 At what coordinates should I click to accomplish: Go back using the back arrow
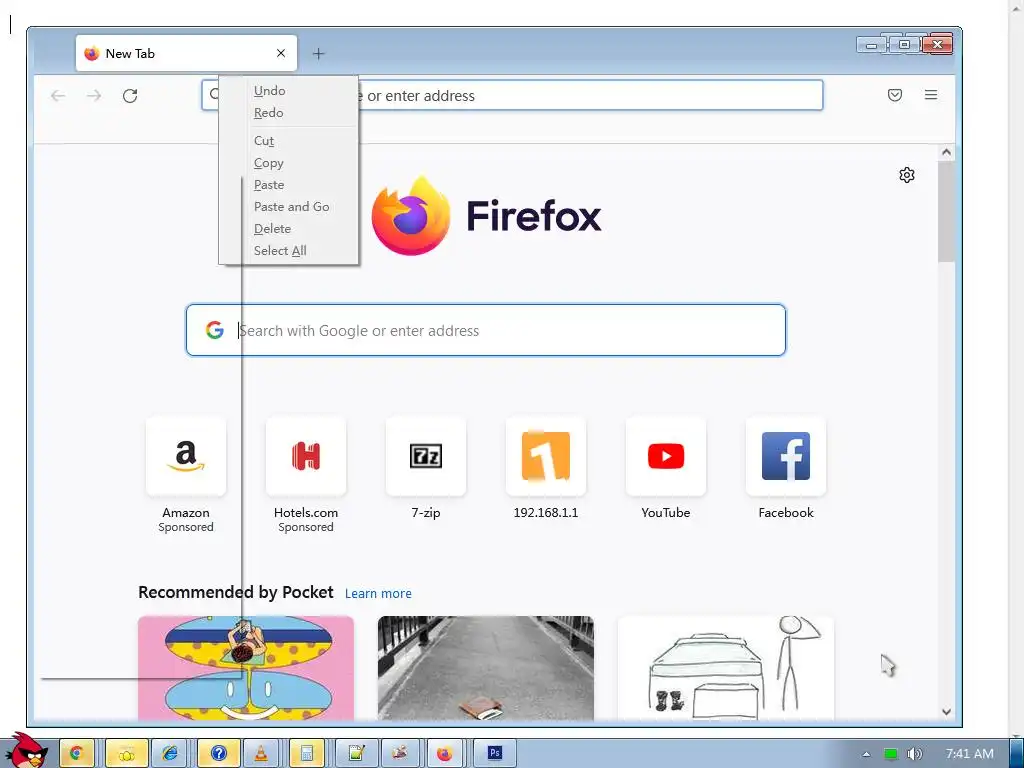click(58, 96)
